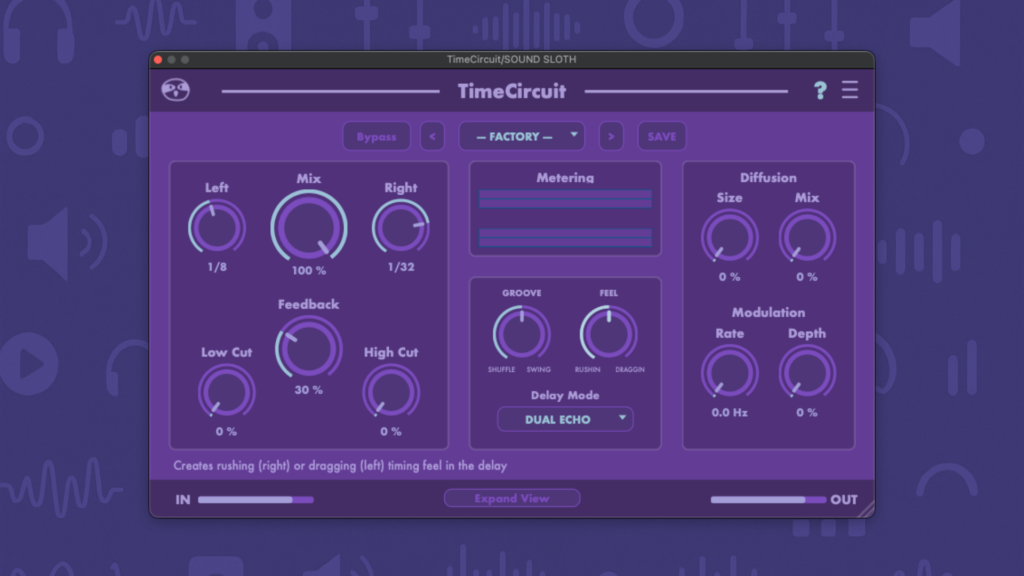Open the Delay Mode DUAL ECHO dropdown
The image size is (1024, 576).
(x=565, y=419)
